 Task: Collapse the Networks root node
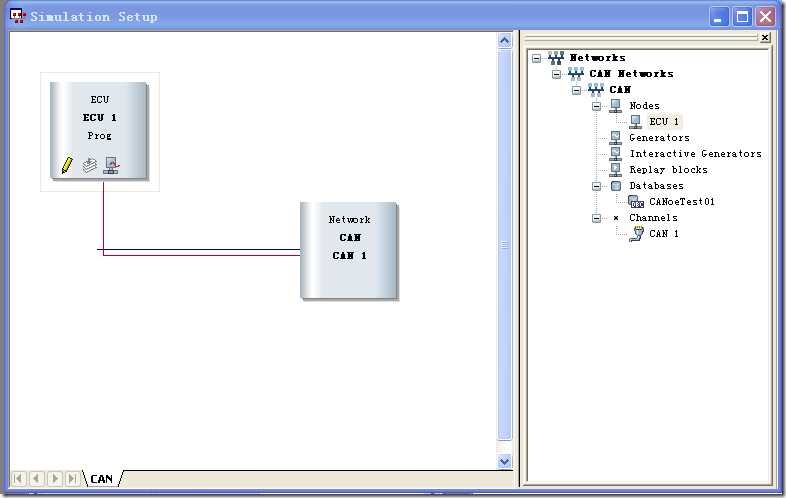tap(537, 58)
